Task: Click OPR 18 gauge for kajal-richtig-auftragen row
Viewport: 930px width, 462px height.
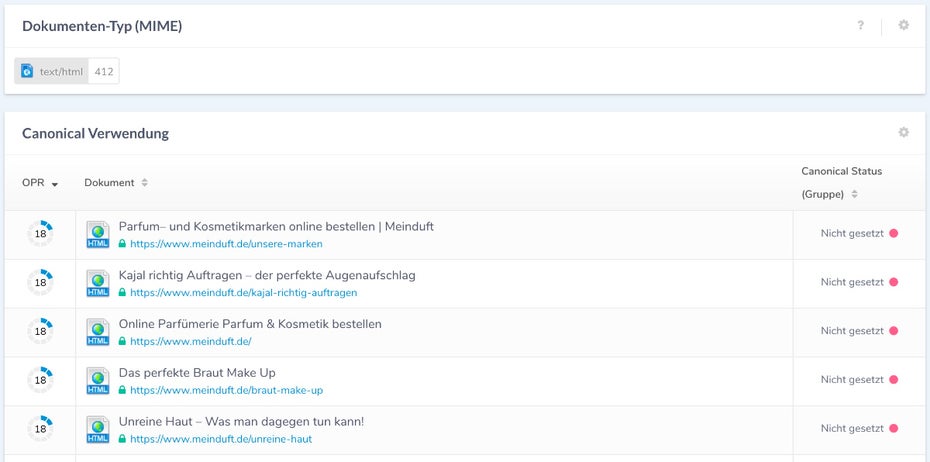Action: point(40,282)
